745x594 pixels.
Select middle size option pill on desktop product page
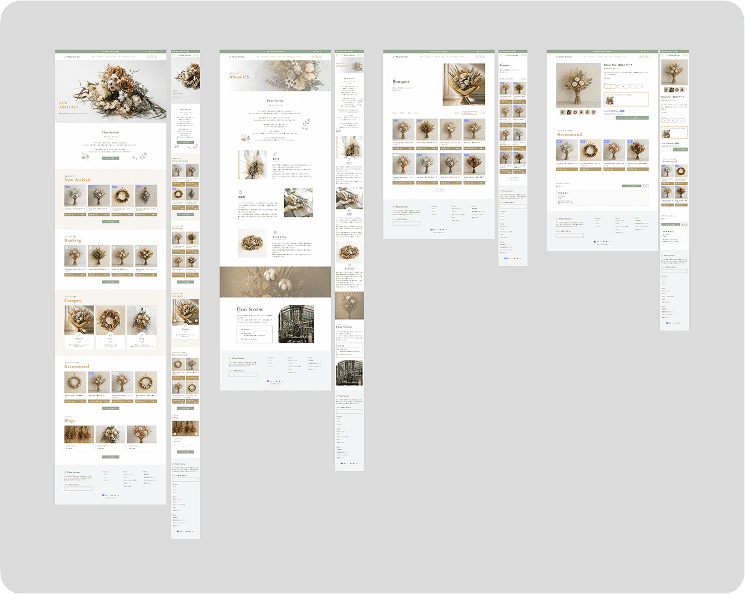click(623, 86)
